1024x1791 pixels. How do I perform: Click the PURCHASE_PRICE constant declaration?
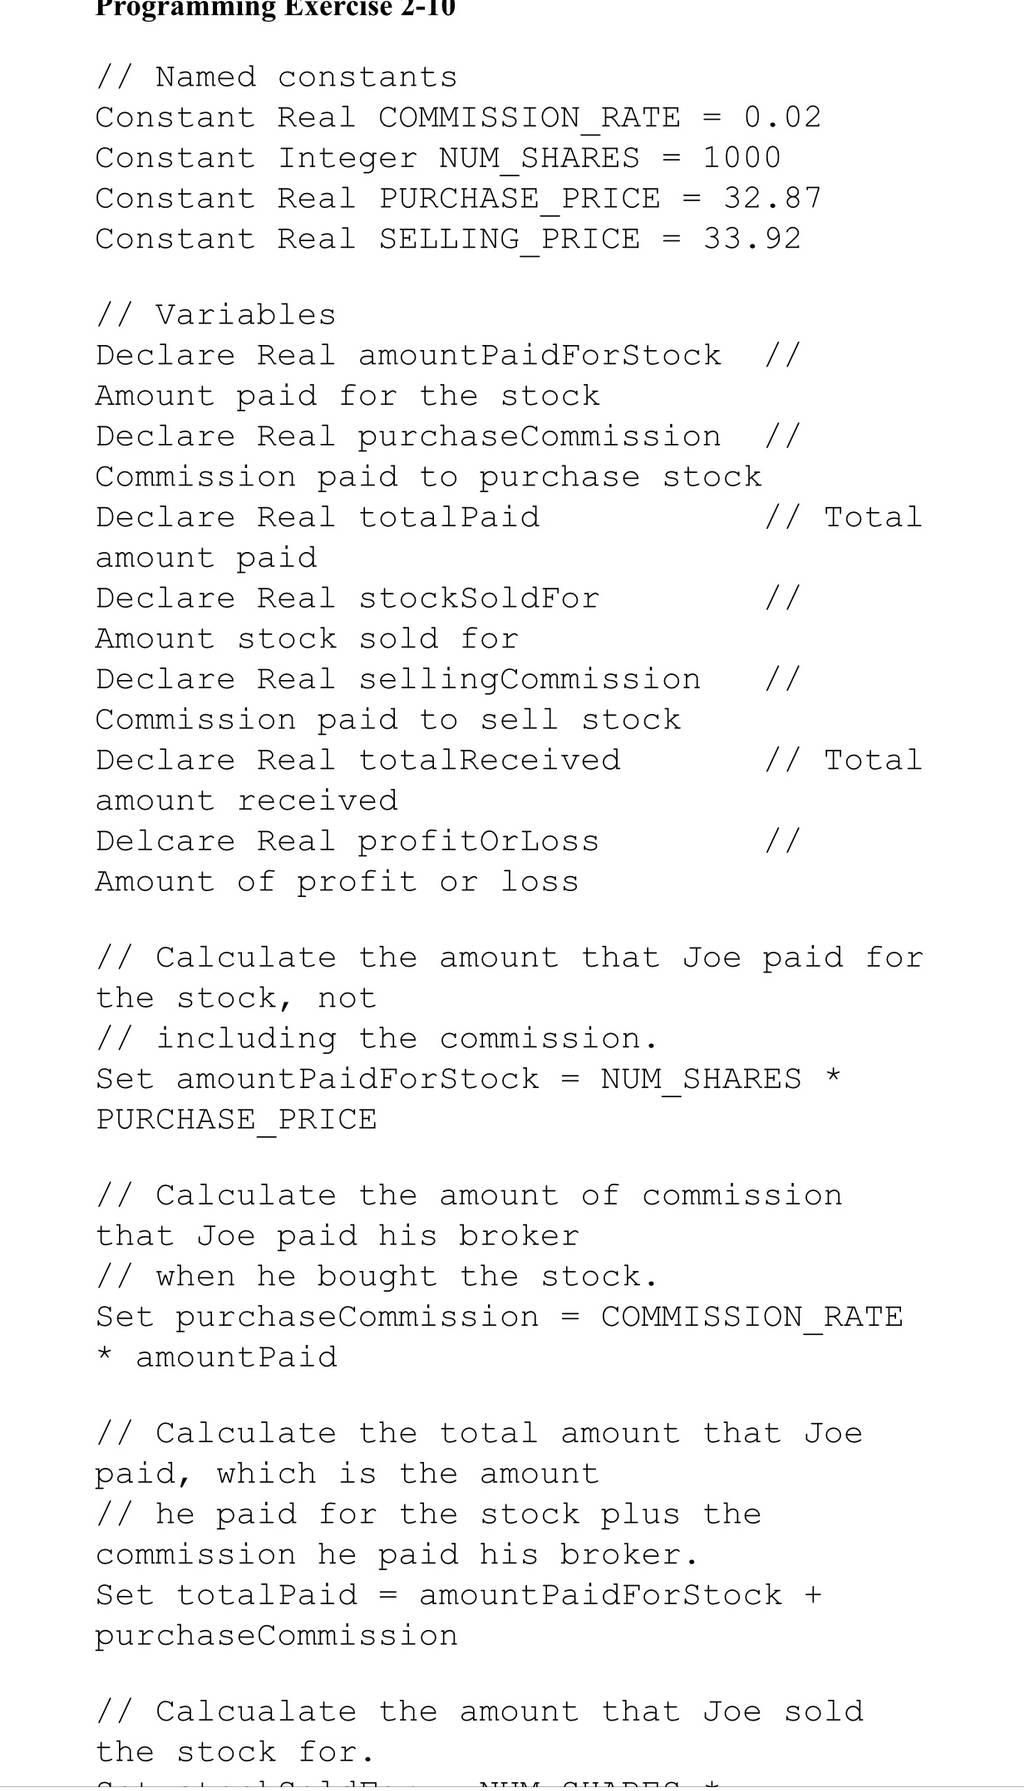point(458,199)
